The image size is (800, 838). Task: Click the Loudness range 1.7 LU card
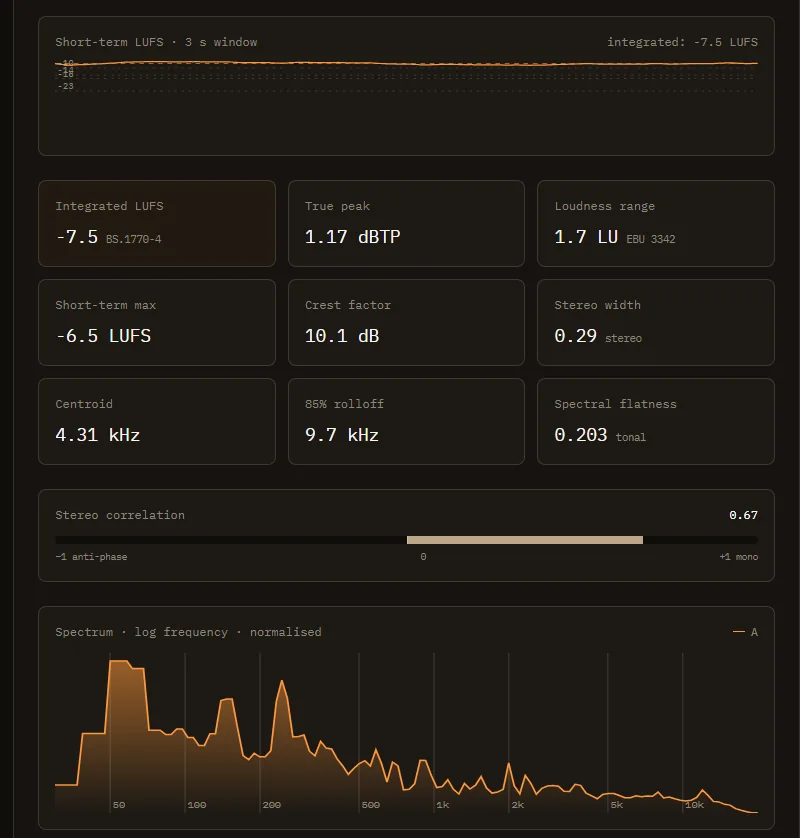[x=656, y=223]
